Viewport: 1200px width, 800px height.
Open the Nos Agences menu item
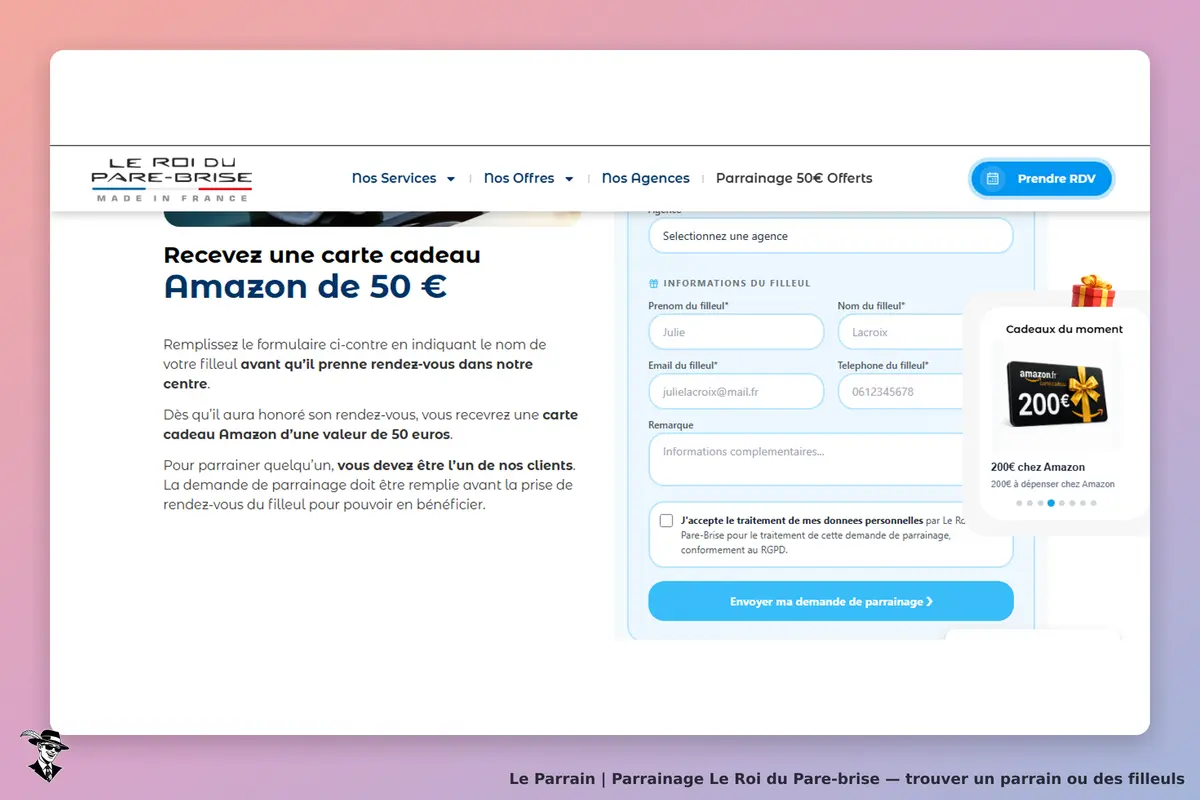[645, 178]
